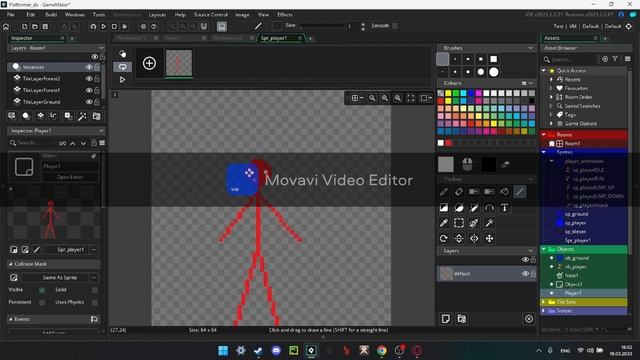Viewport: 640px width, 360px height.
Task: Open the Build menu
Action: (x=51, y=14)
